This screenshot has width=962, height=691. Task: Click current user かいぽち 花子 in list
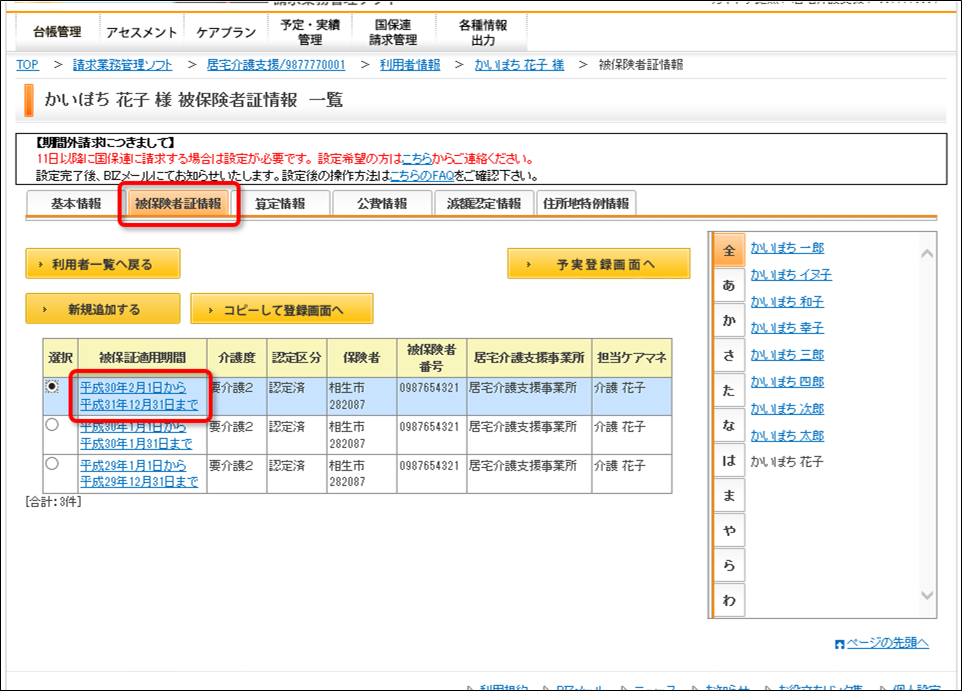pyautogui.click(x=787, y=462)
